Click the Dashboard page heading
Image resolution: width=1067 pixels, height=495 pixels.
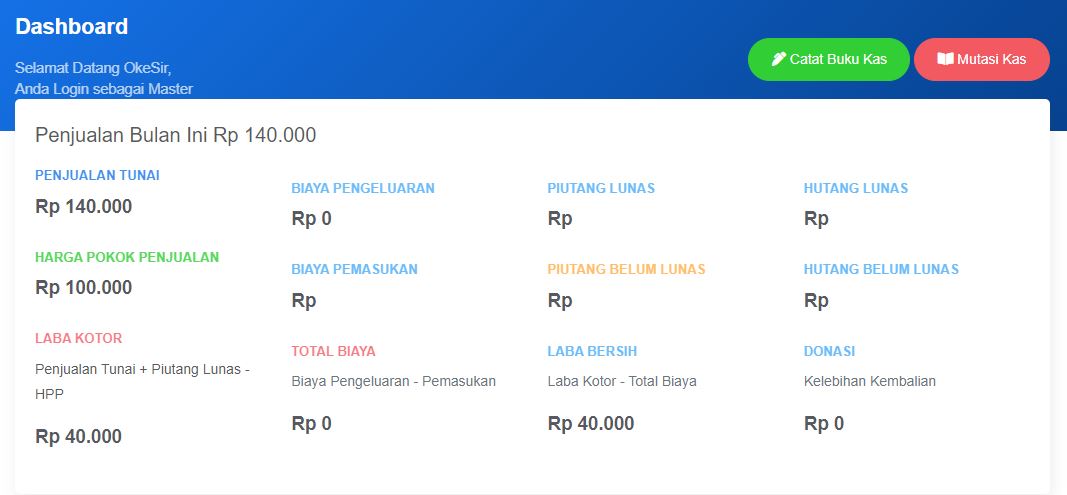[x=72, y=27]
